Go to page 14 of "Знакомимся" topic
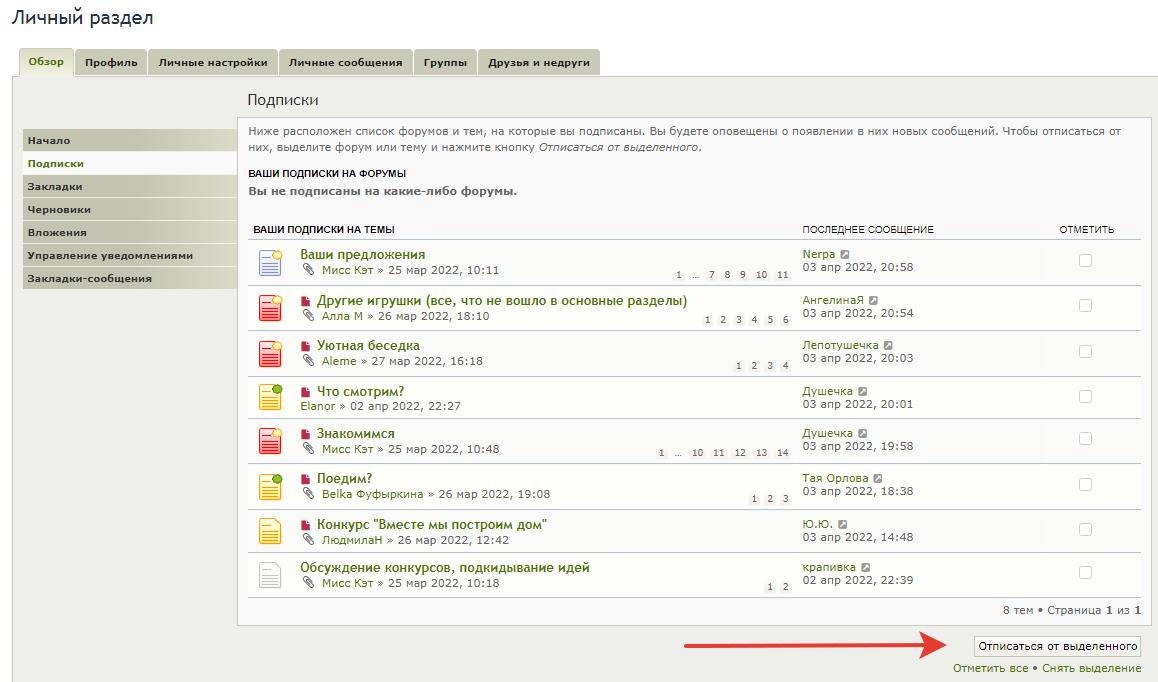Screen dimensions: 1158x682 [x=783, y=453]
